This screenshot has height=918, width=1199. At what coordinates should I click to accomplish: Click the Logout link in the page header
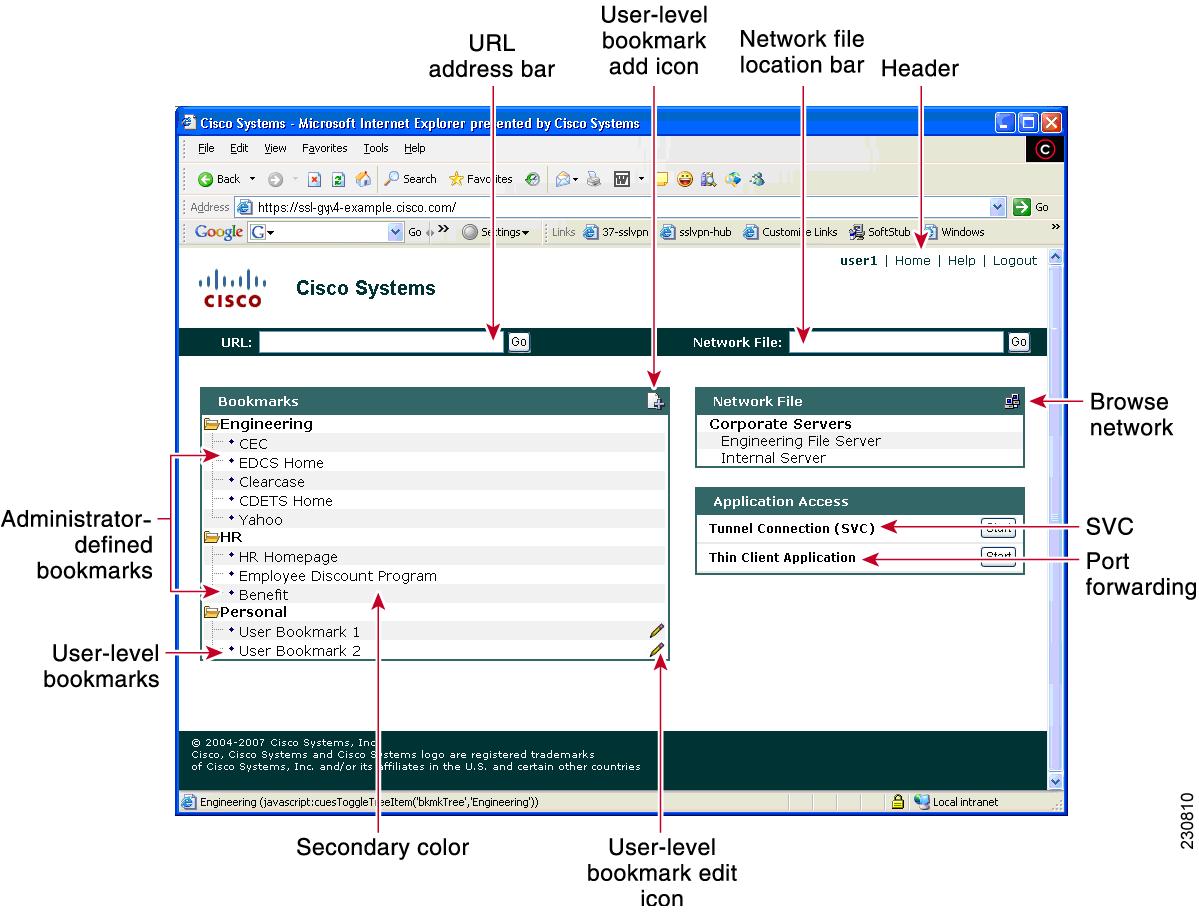pyautogui.click(x=1015, y=261)
